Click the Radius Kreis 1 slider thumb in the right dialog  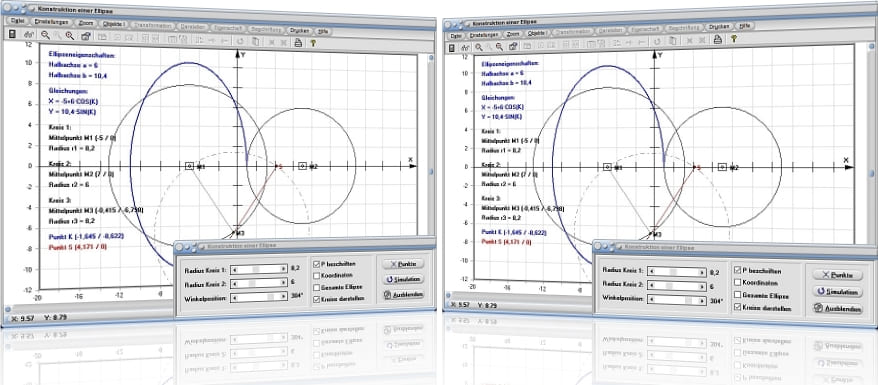coord(673,272)
